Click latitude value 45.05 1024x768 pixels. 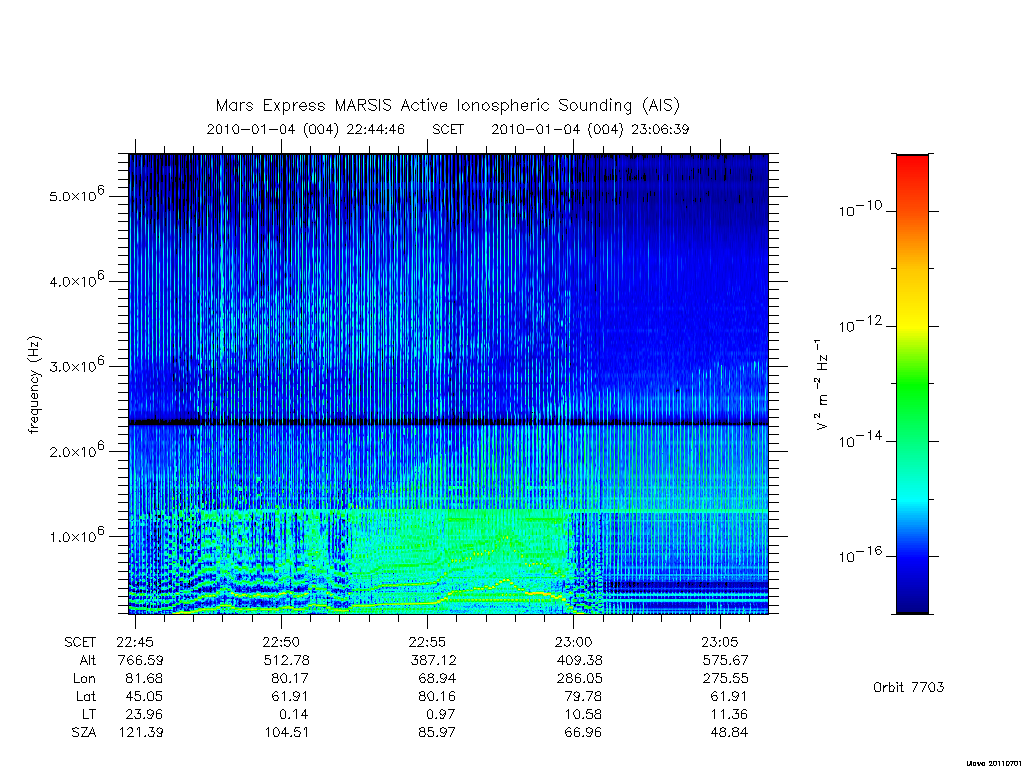[143, 696]
